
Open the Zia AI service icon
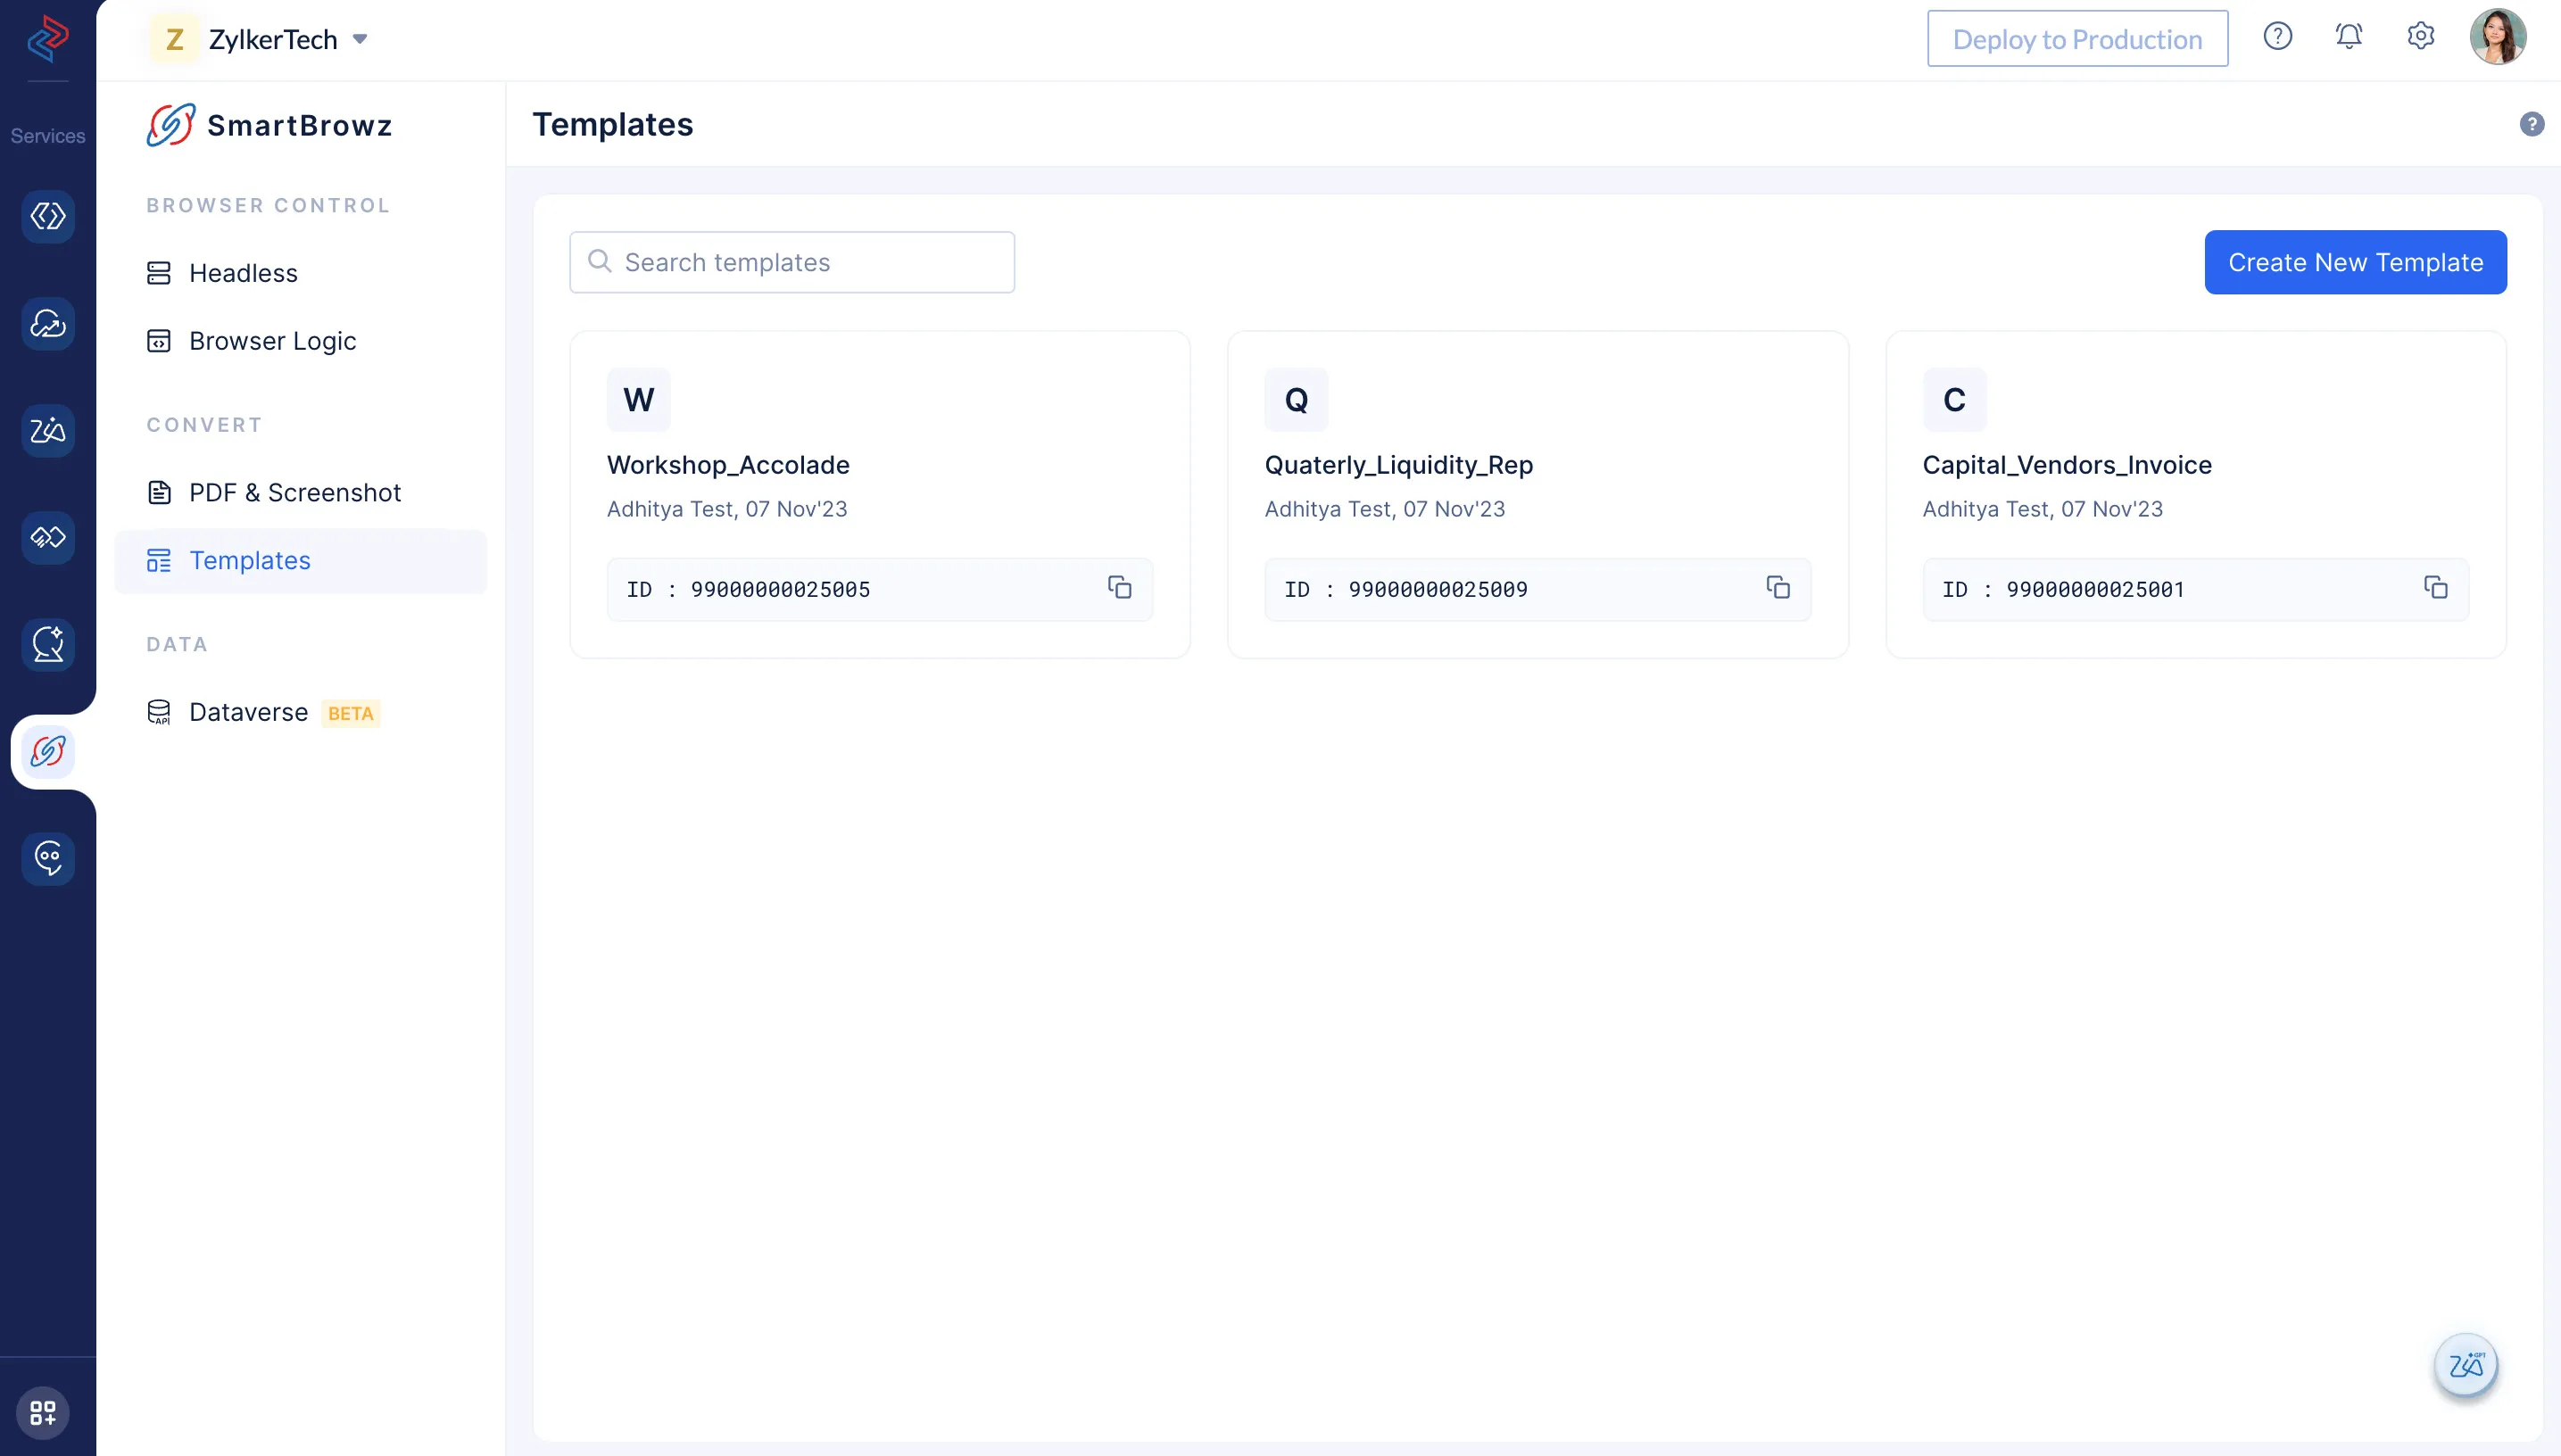(x=48, y=430)
